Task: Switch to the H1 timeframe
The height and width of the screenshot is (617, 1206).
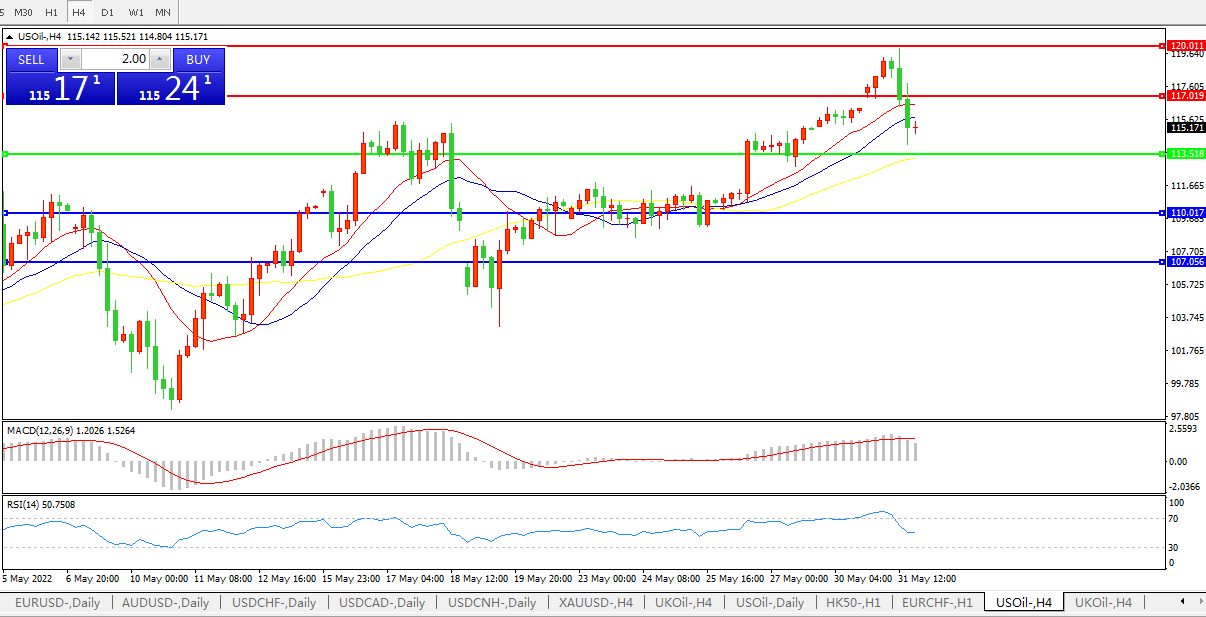Action: click(51, 12)
